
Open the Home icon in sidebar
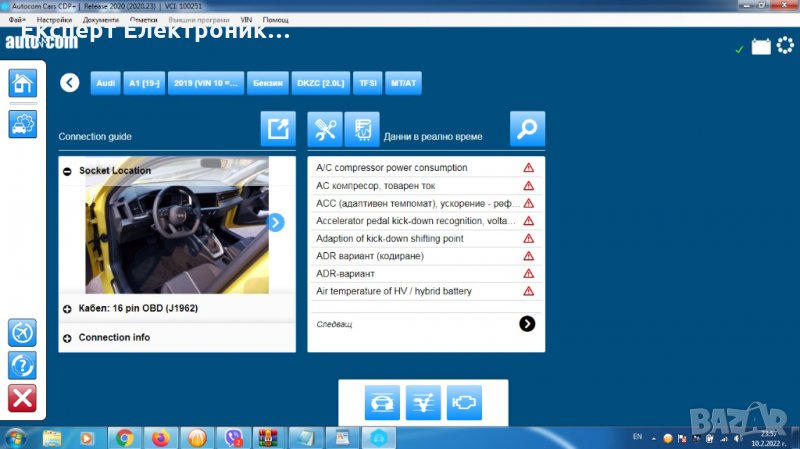pos(22,83)
